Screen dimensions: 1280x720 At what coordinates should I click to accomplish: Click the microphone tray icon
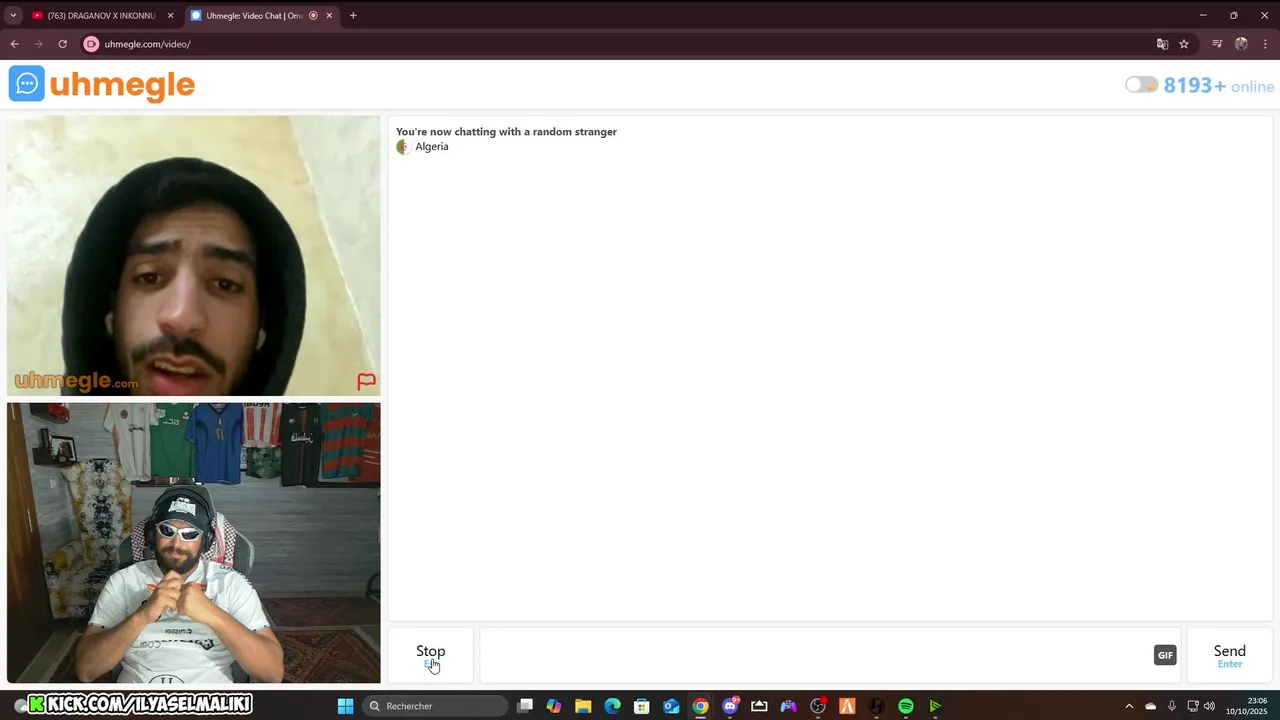tap(1172, 706)
